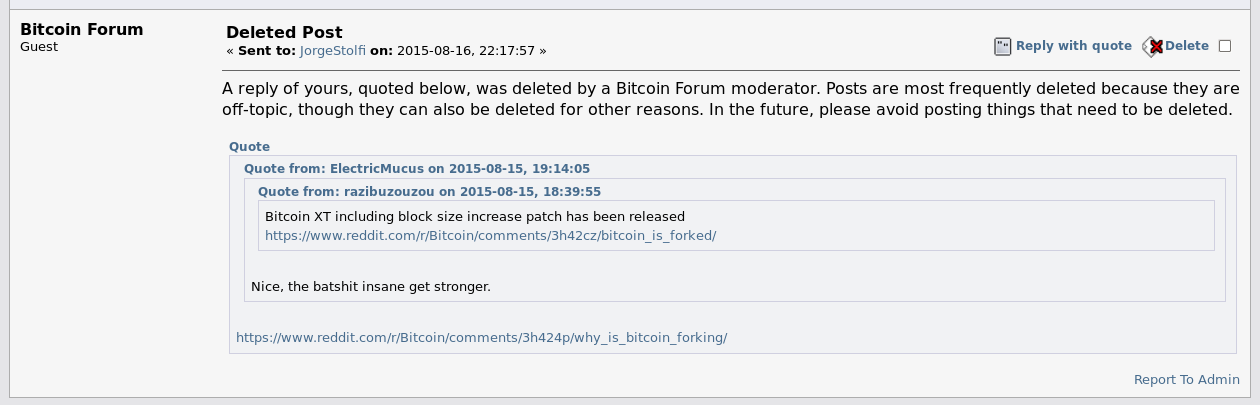
Task: Open JorgeStolfi's profile link
Action: pos(333,50)
